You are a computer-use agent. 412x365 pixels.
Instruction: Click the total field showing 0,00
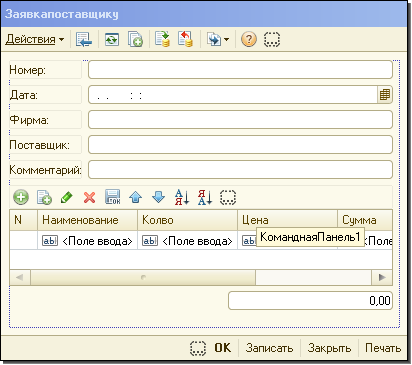tap(310, 301)
